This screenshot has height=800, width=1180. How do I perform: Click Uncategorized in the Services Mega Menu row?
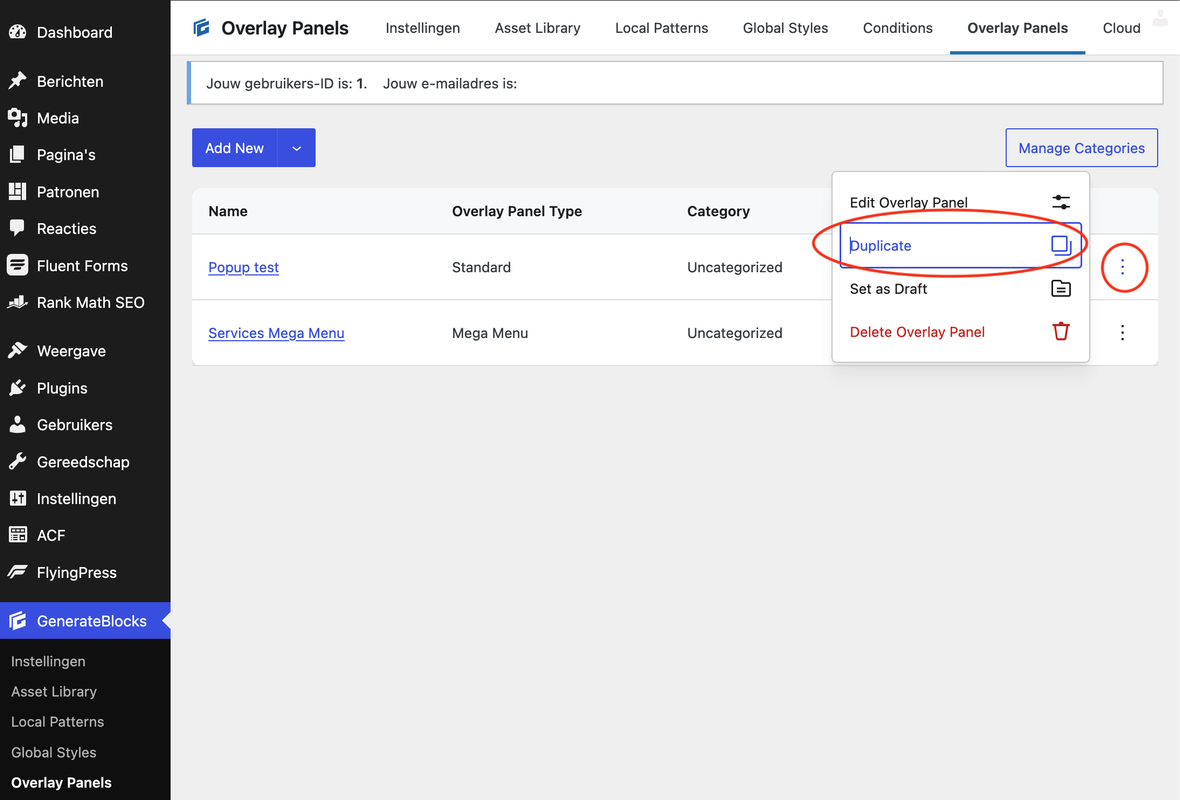point(734,333)
